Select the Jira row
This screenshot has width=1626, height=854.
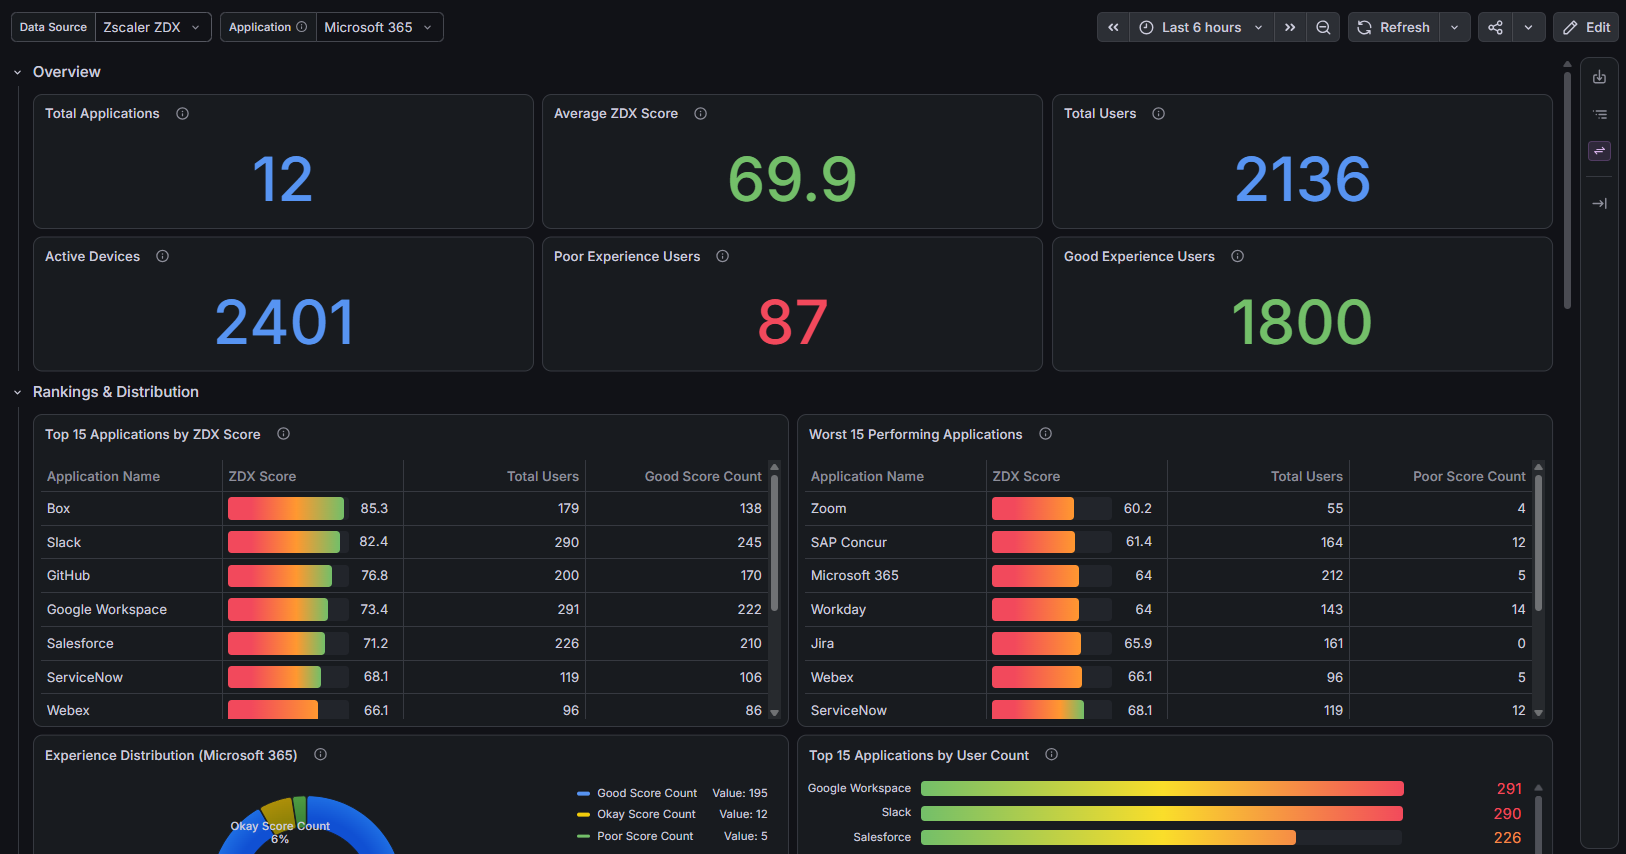click(1168, 643)
